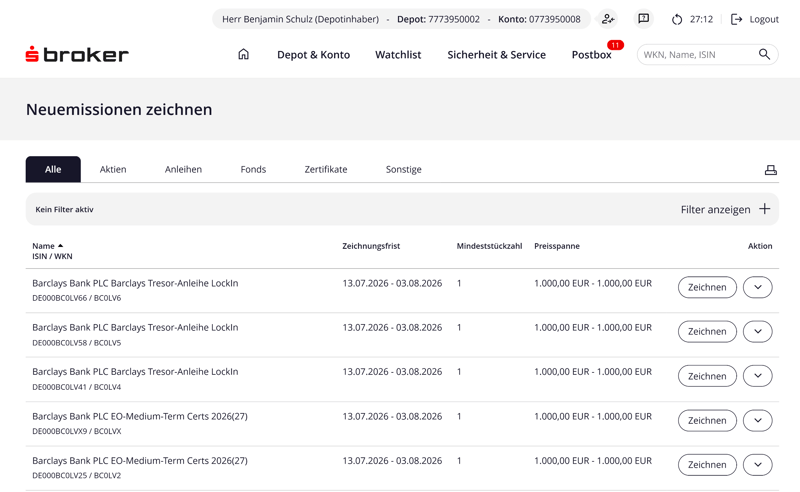800x492 pixels.
Task: Open Barclays Tresor-Anleihe LockIn with WKN BC0LV5
Action: [135, 328]
